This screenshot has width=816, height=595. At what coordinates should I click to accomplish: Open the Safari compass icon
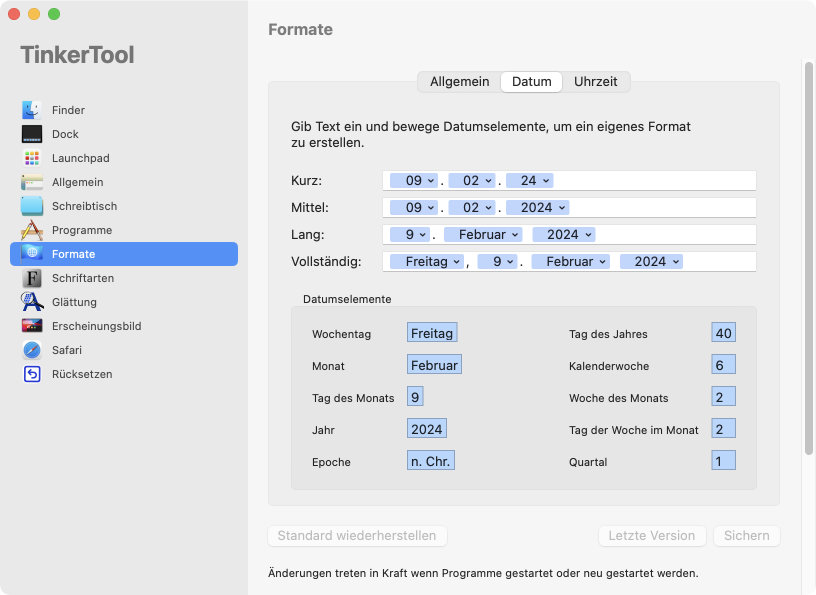coord(32,350)
